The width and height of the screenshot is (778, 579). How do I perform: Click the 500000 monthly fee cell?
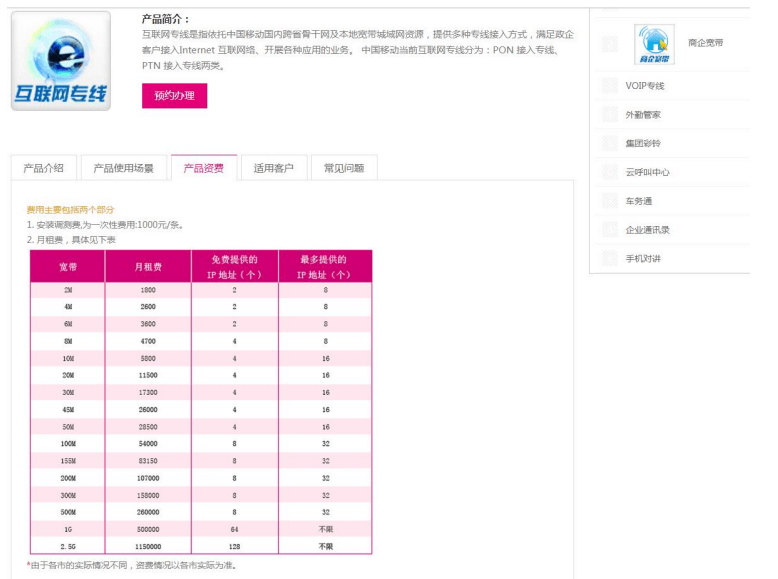tap(148, 529)
